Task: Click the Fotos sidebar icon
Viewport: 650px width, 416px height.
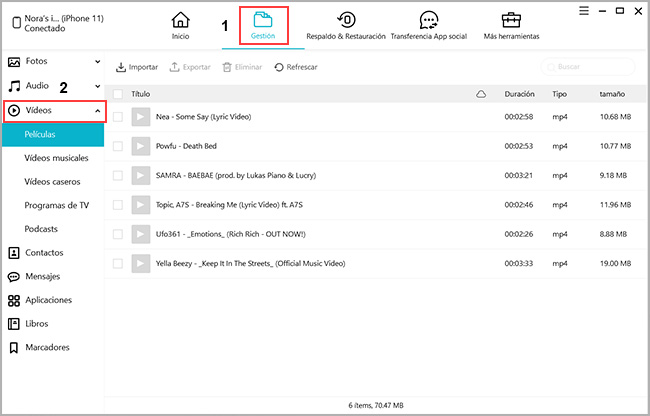Action: (x=14, y=62)
